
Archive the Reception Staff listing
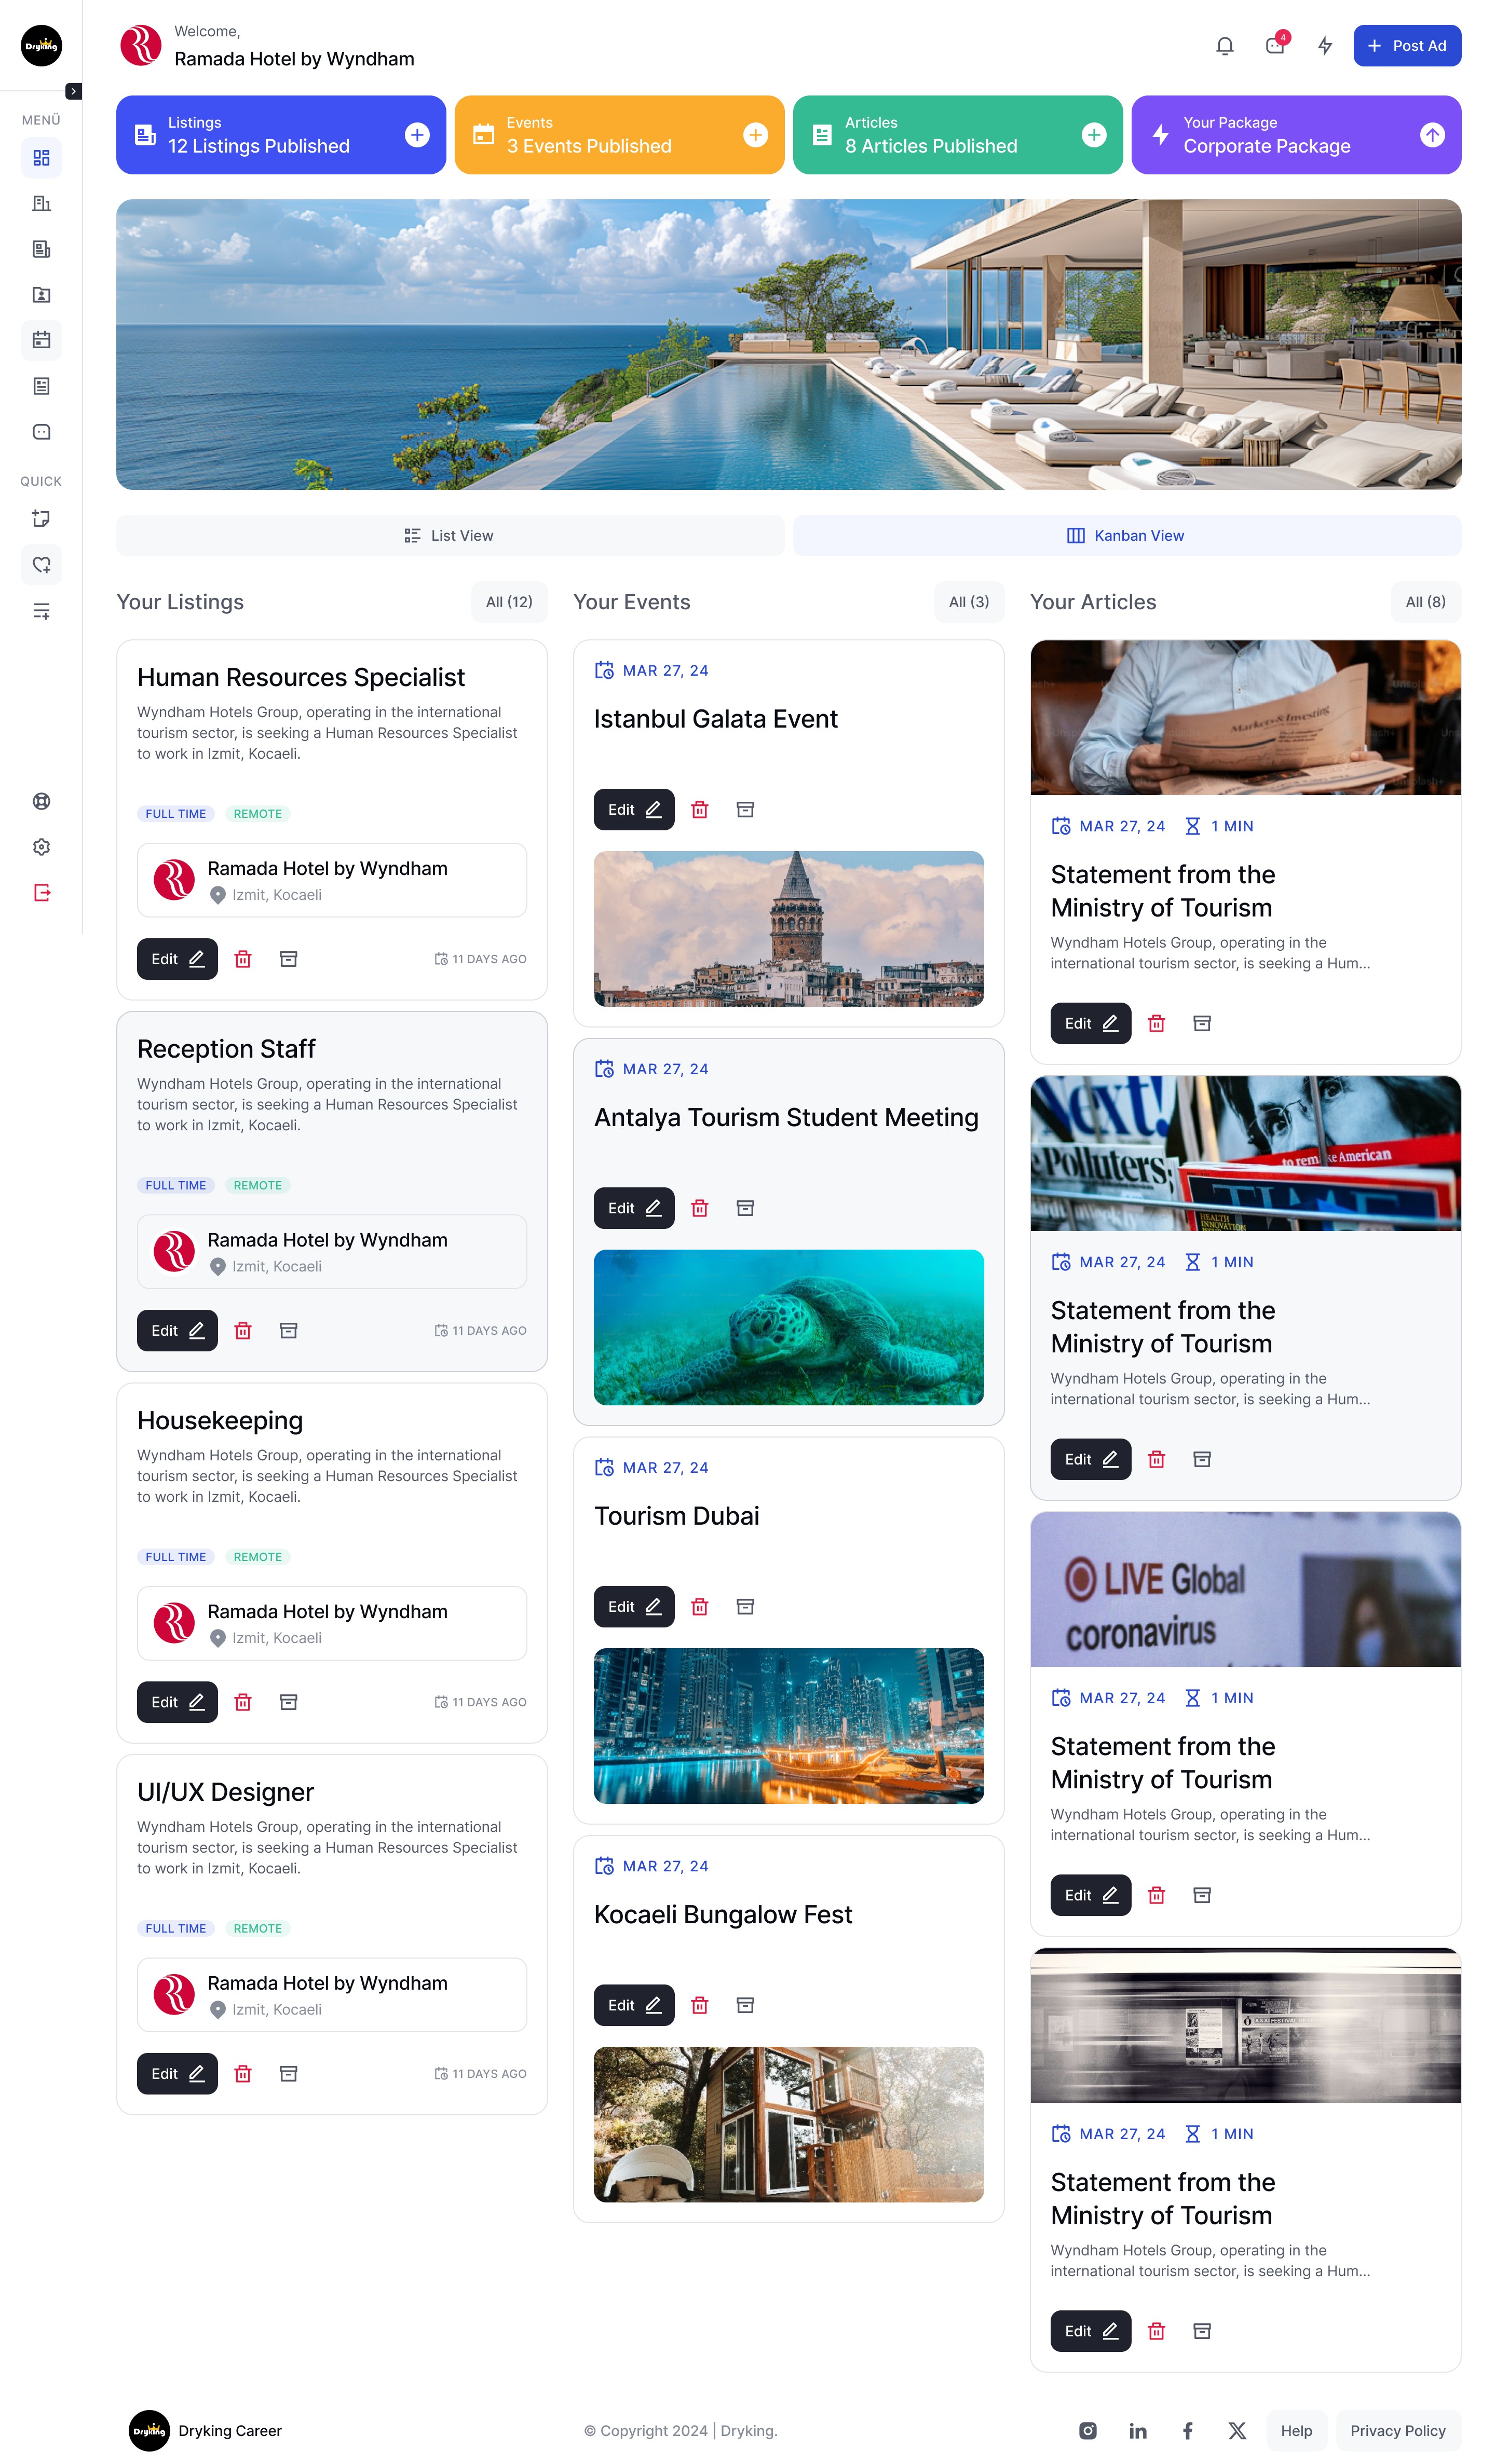[288, 1330]
